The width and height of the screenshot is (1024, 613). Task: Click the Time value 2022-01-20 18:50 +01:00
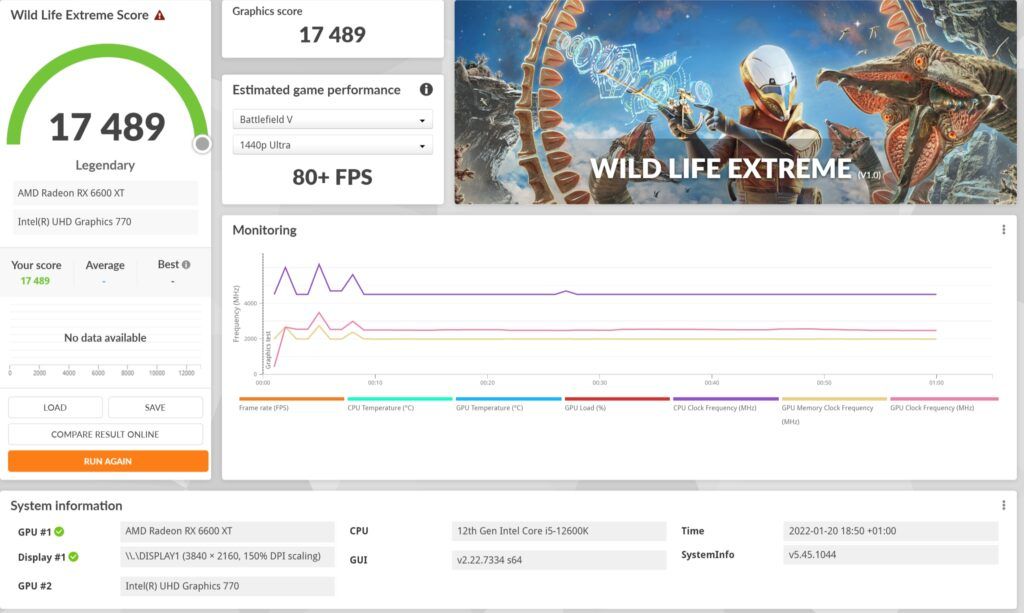click(891, 531)
